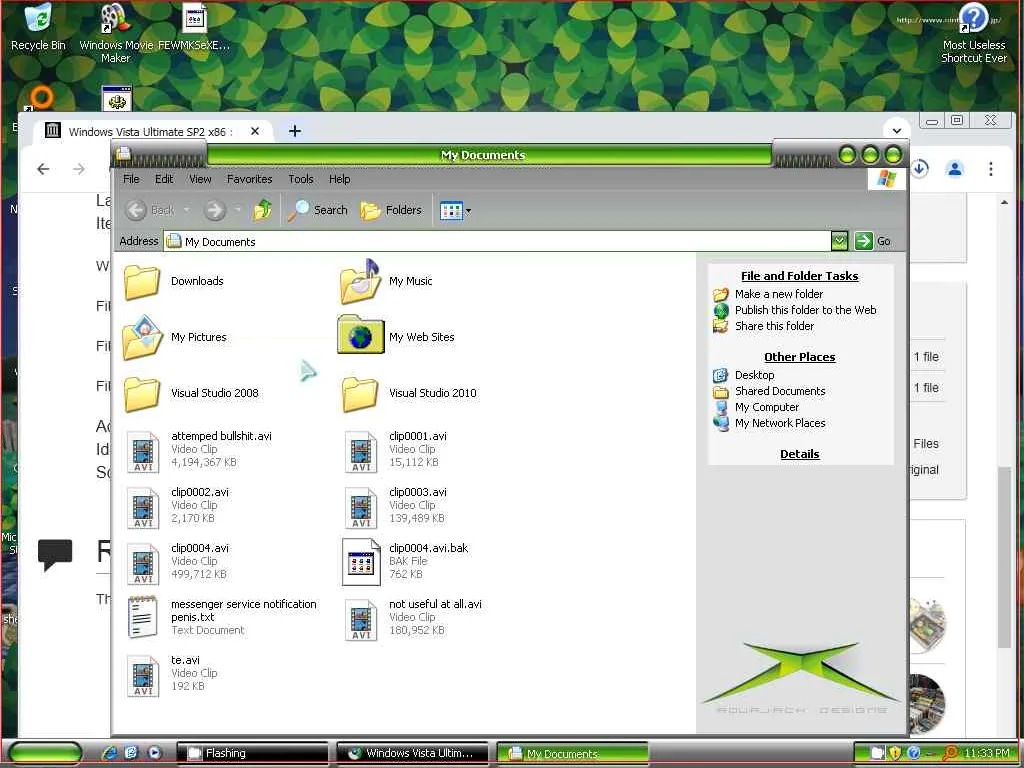Select the My Web Sites folder icon
The image size is (1024, 768).
[360, 335]
